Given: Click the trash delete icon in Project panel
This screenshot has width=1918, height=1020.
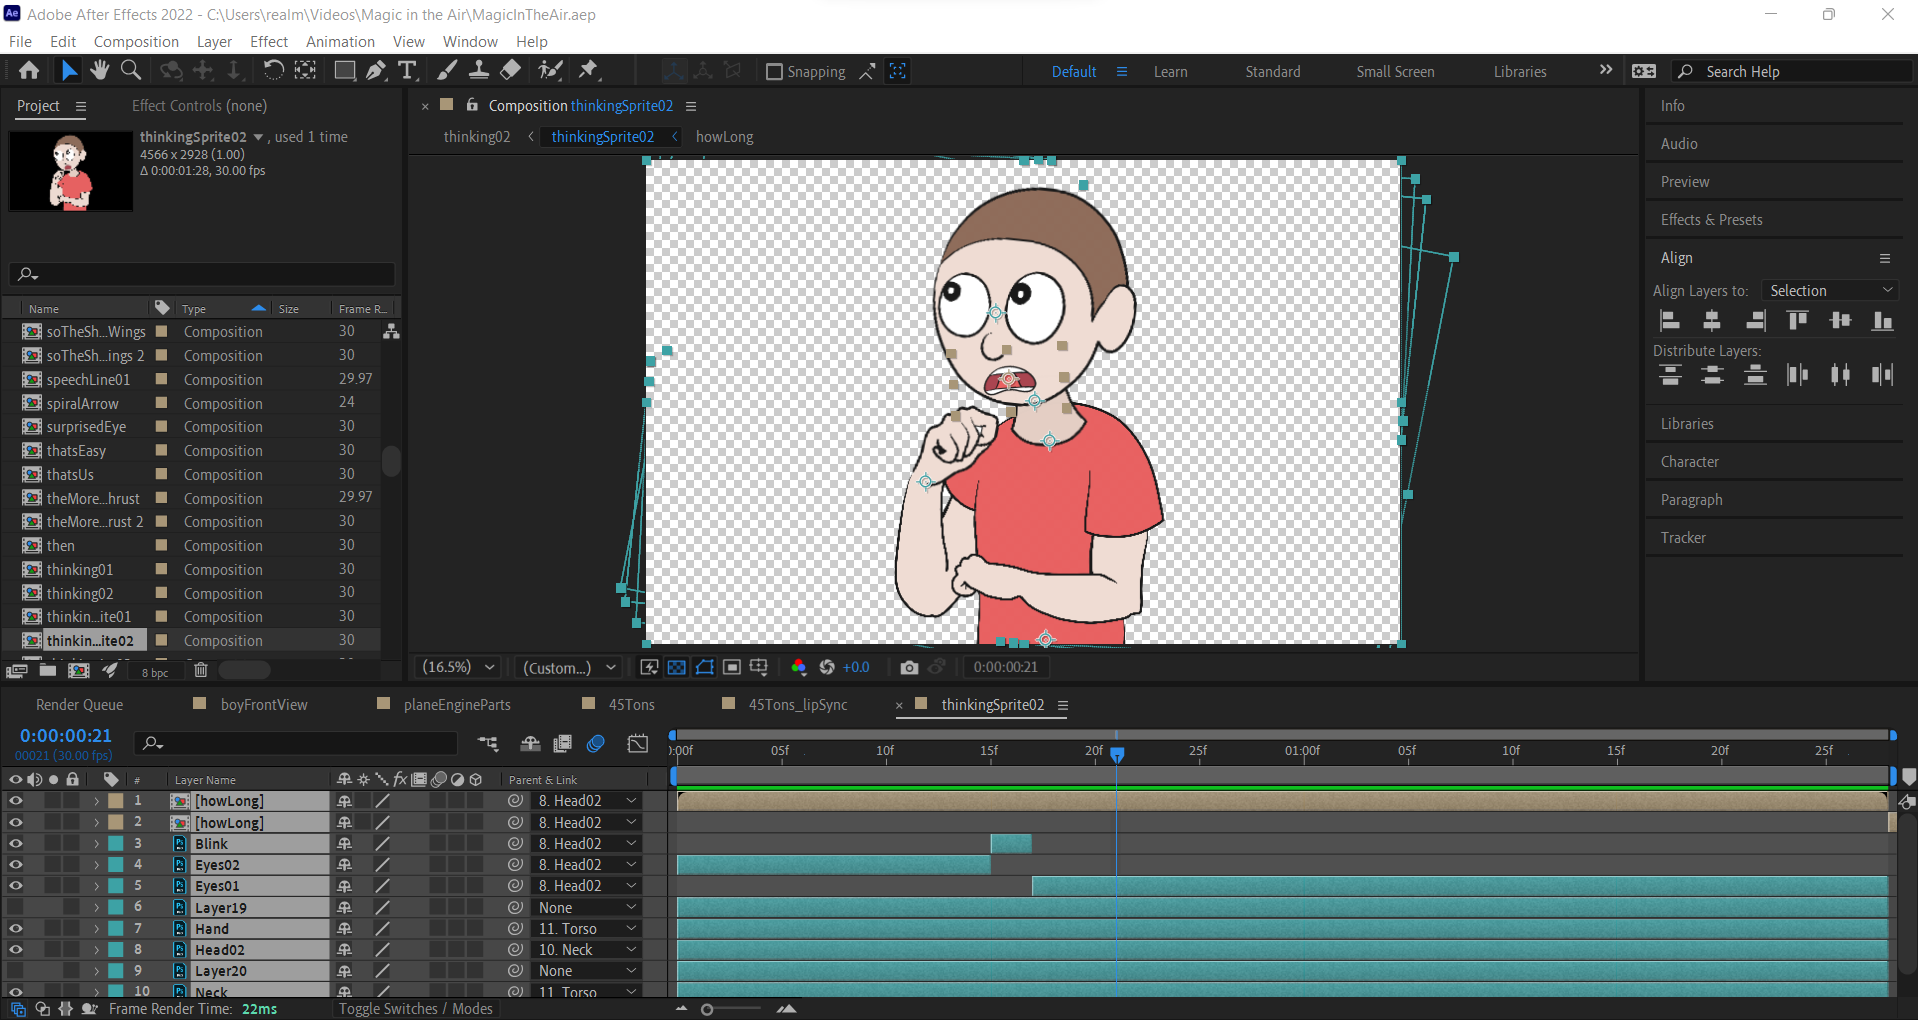Looking at the screenshot, I should [x=201, y=670].
